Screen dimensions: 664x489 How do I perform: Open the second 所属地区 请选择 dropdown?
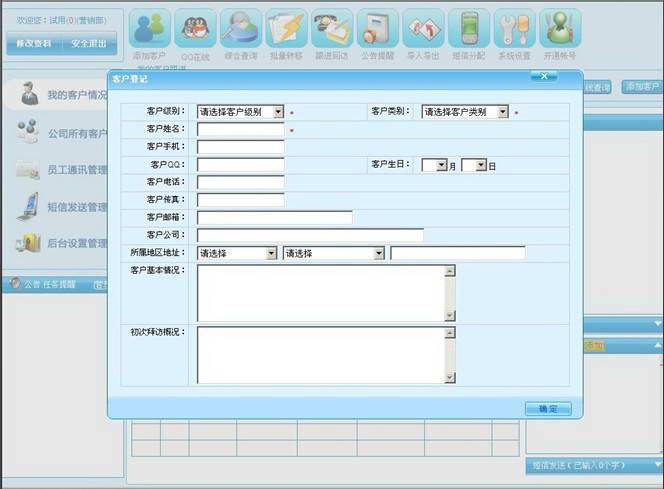[x=334, y=253]
